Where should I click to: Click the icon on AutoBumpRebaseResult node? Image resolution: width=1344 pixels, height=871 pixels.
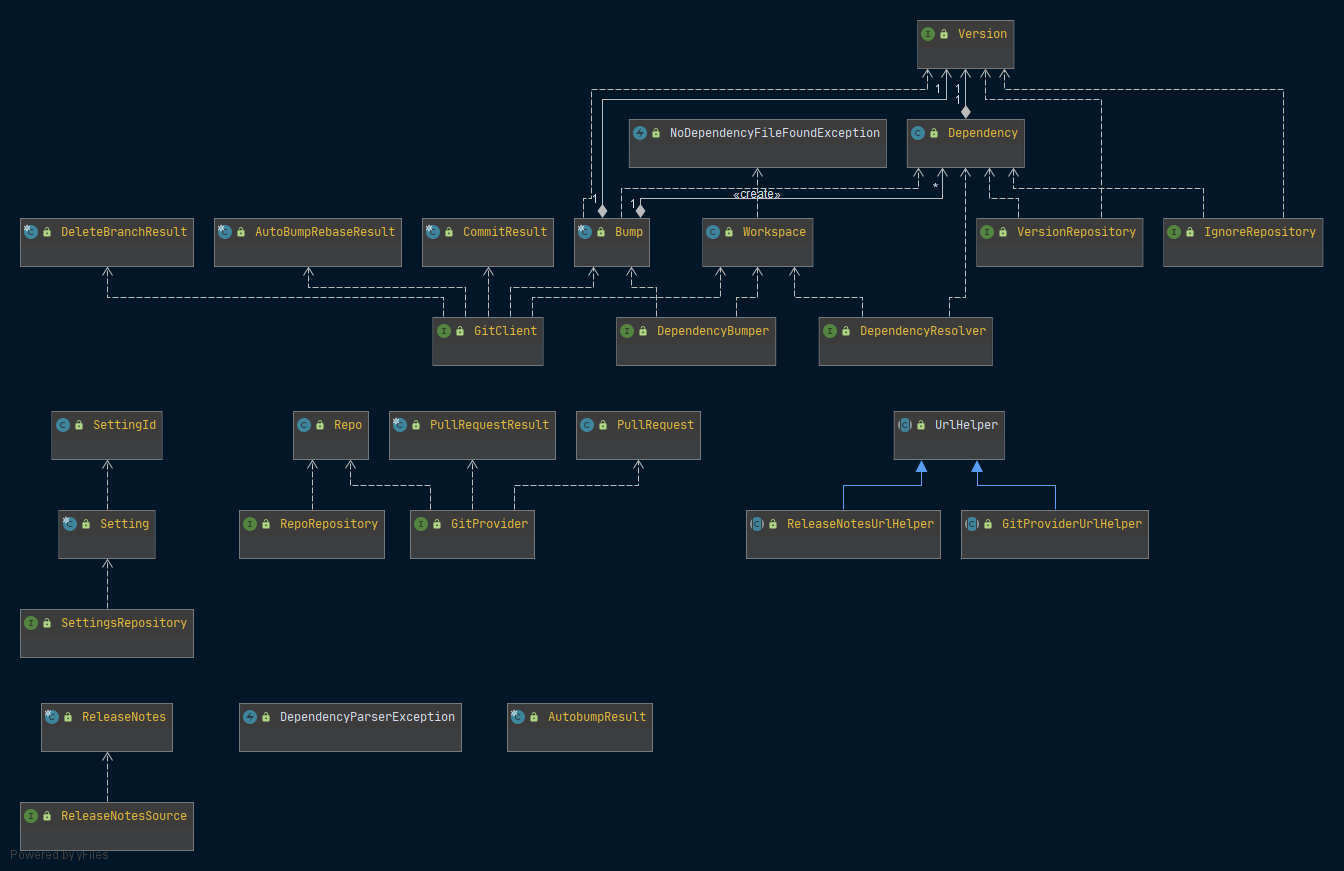tap(225, 232)
